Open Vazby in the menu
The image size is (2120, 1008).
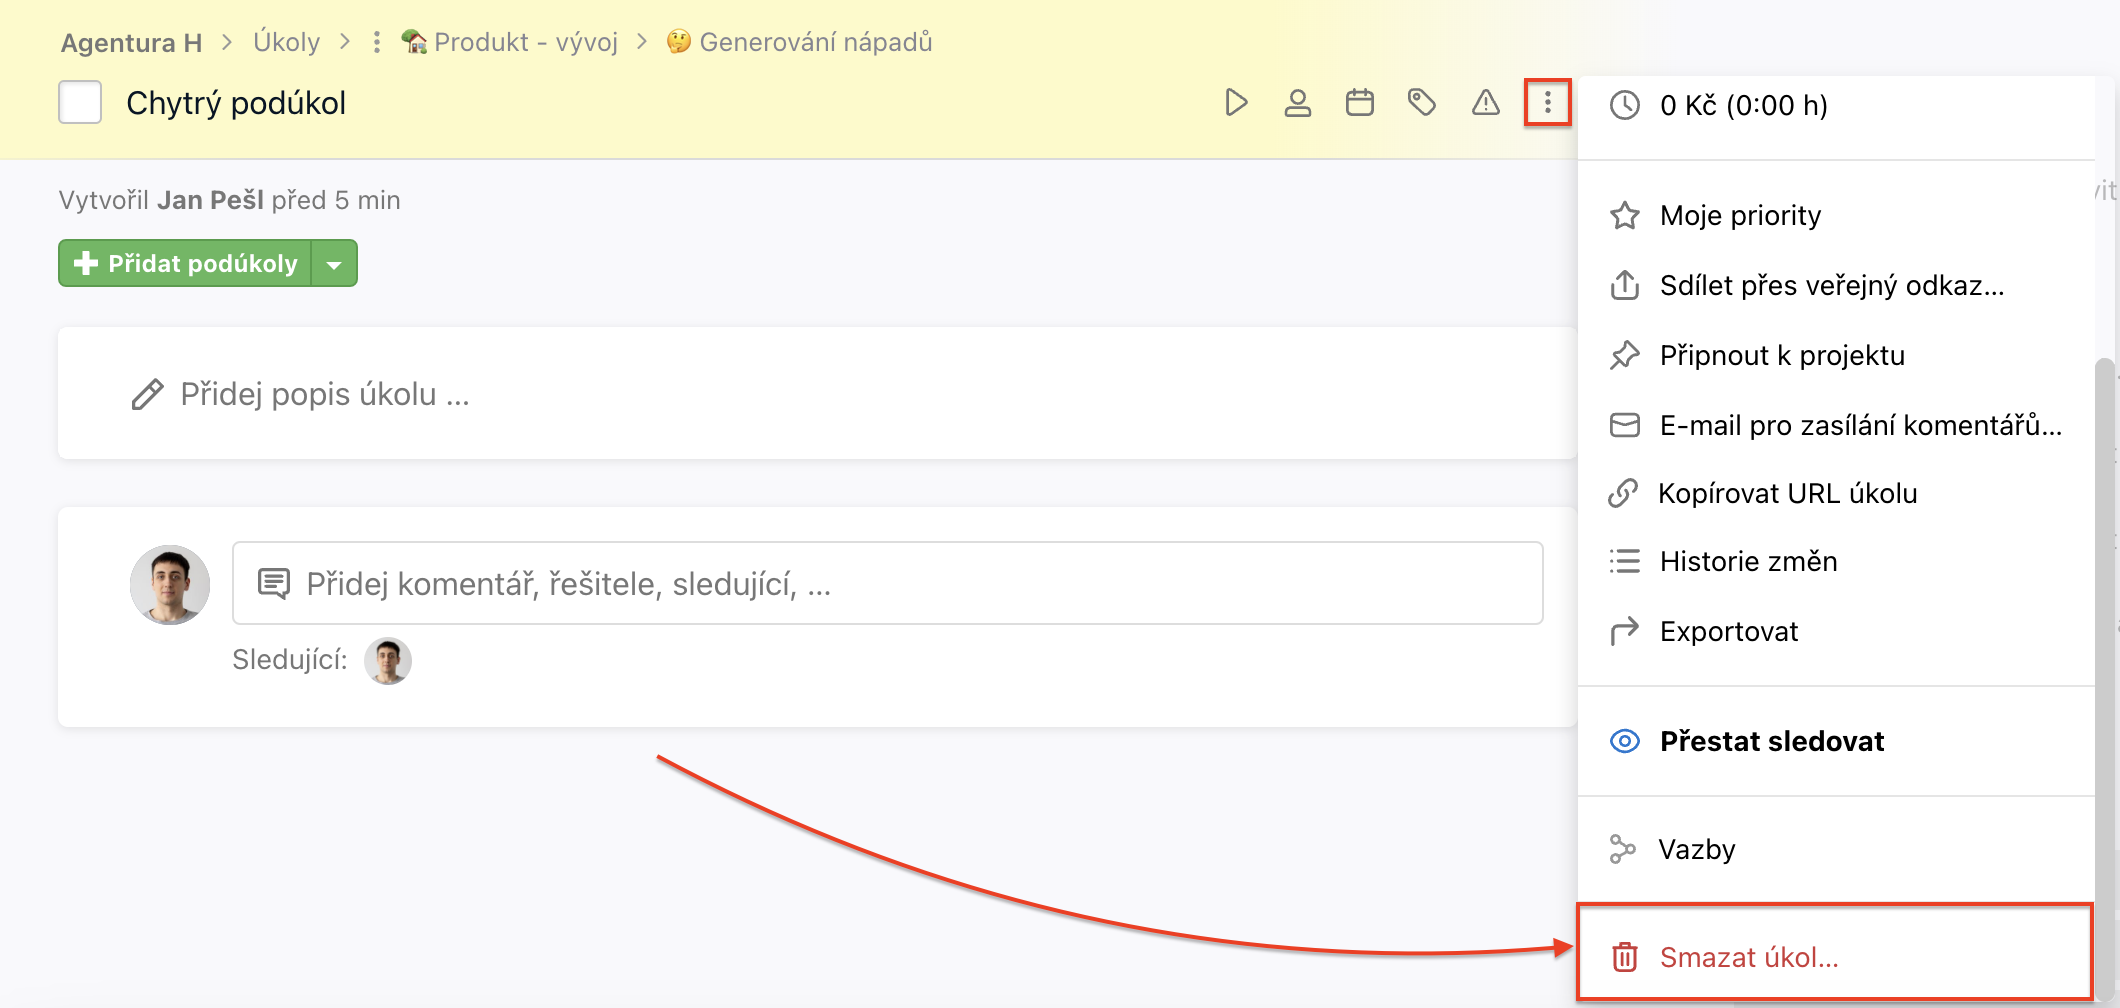[1835, 849]
